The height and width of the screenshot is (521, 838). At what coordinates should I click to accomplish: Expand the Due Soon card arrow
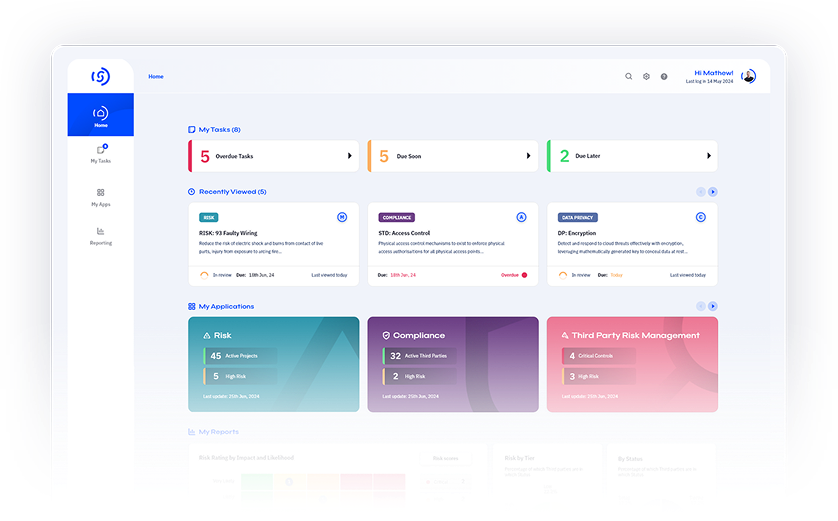point(529,156)
